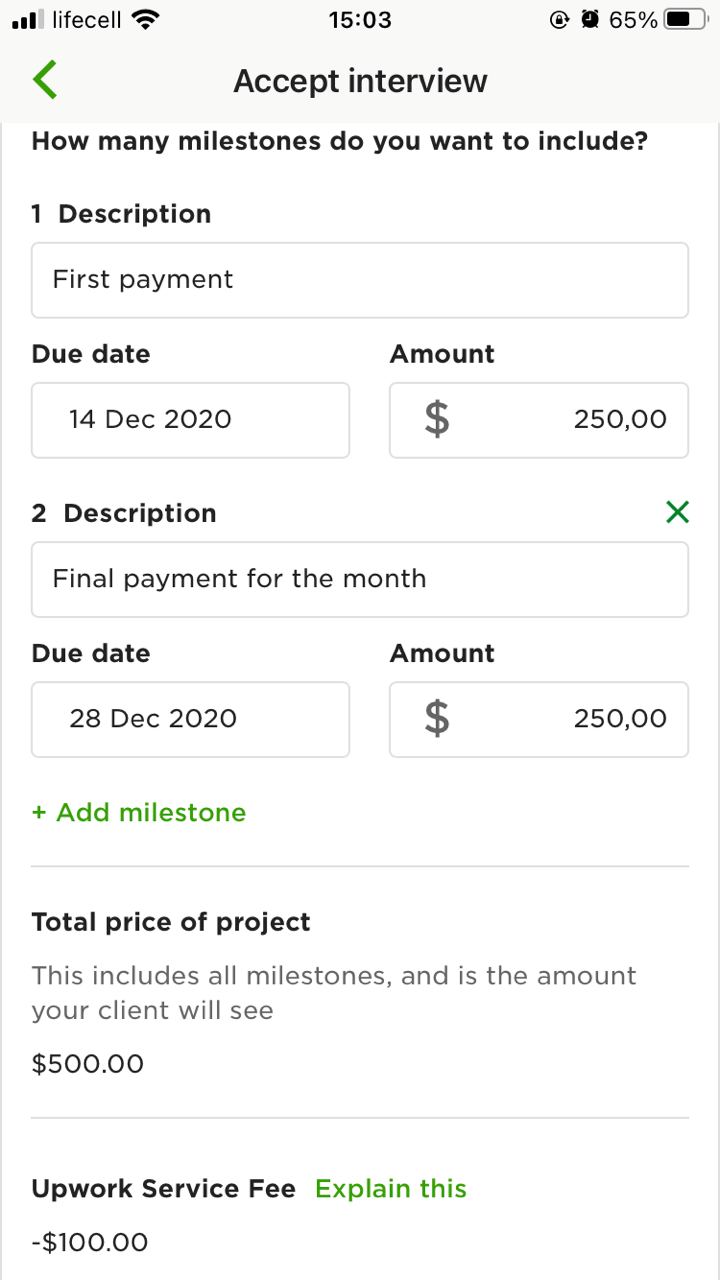Open the 28 Dec 2020 due date picker

click(x=190, y=719)
